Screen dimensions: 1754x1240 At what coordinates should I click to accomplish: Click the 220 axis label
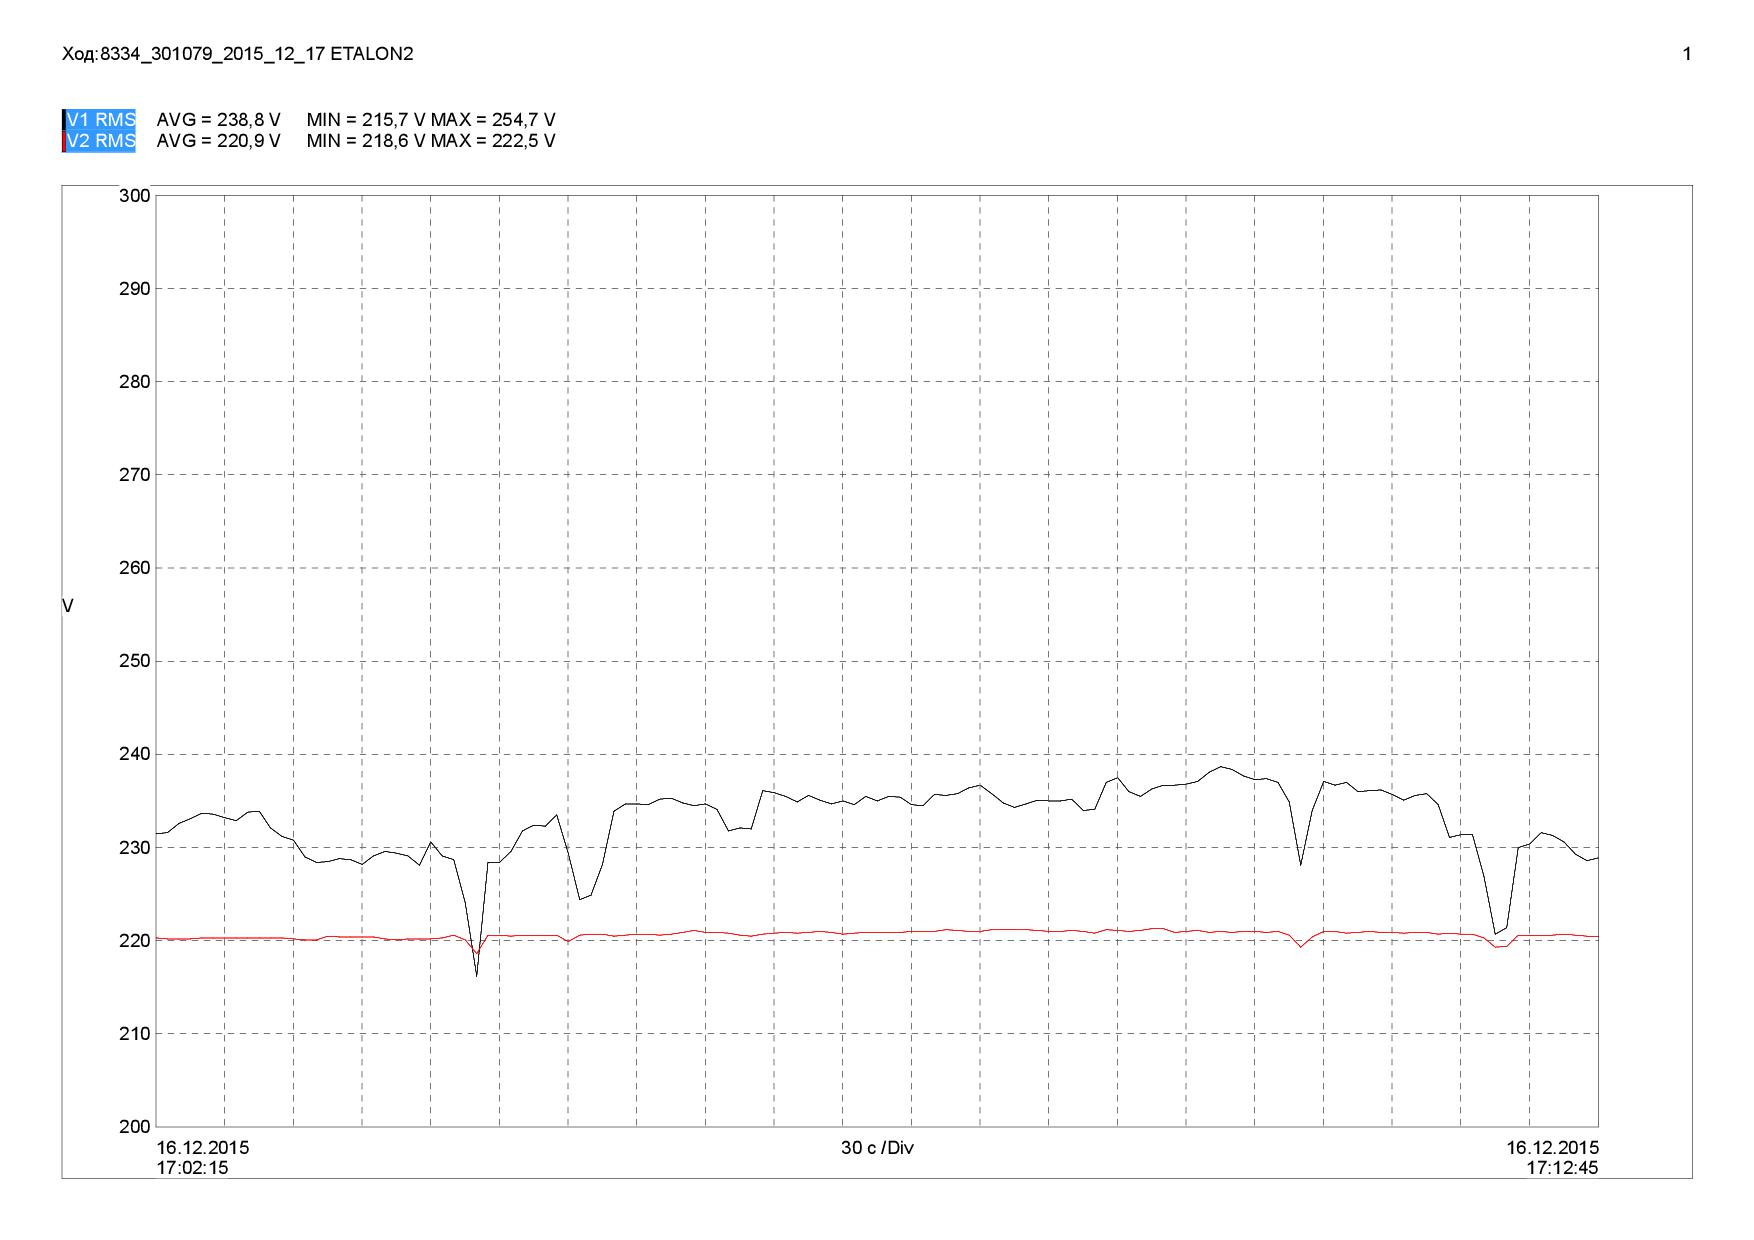[136, 940]
